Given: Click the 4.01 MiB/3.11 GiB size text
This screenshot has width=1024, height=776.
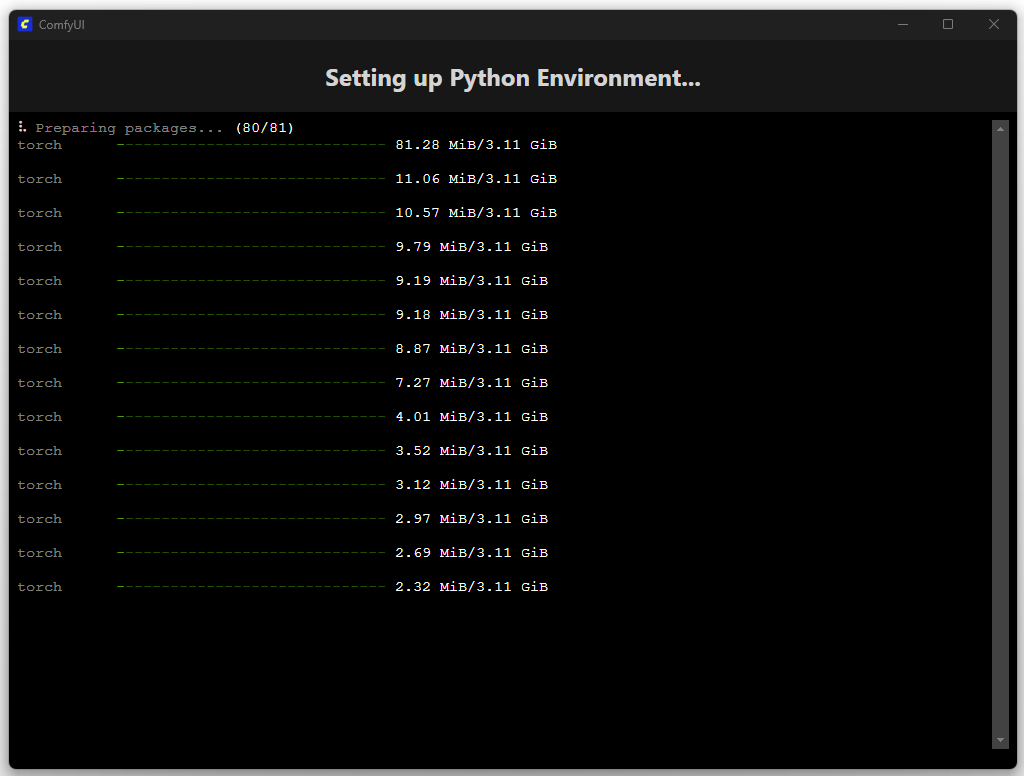Looking at the screenshot, I should (471, 417).
